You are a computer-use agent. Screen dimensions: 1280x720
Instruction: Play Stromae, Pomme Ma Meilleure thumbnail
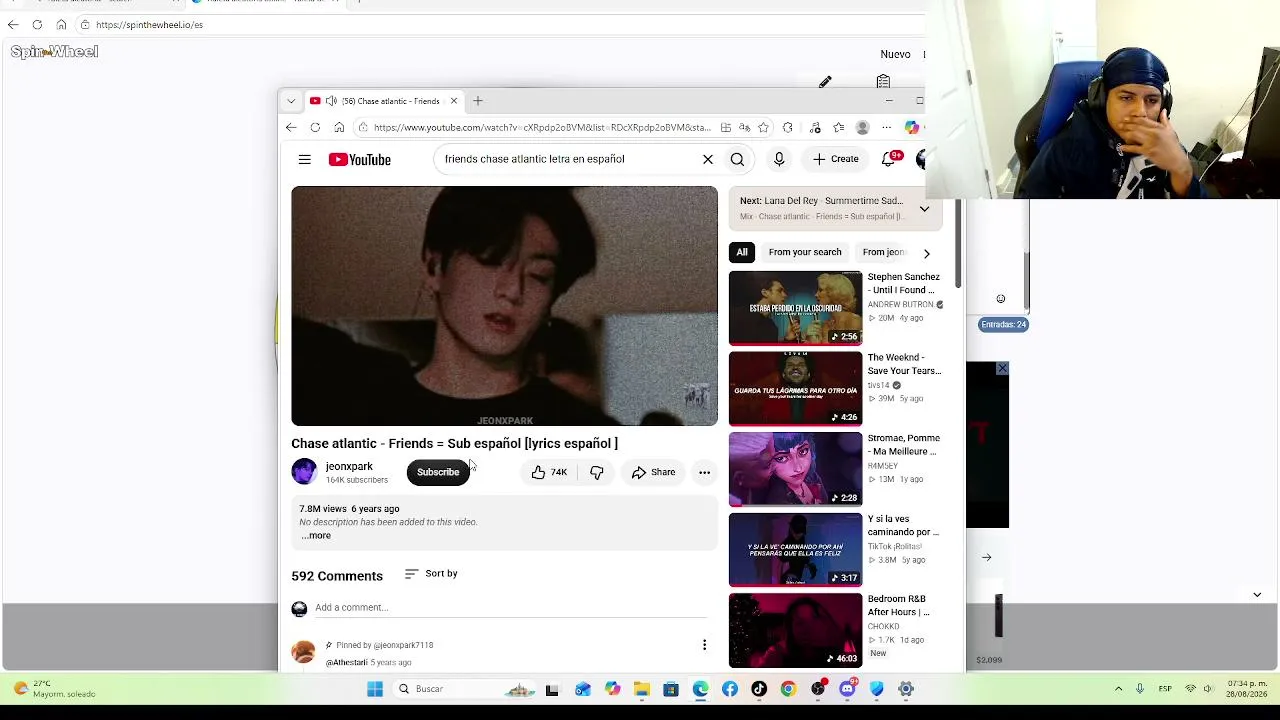(795, 469)
